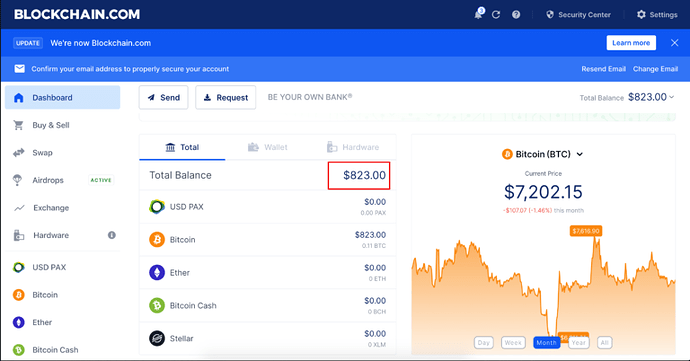Click the Hardware info icon in sidebar
This screenshot has width=690, height=361.
pyautogui.click(x=112, y=235)
